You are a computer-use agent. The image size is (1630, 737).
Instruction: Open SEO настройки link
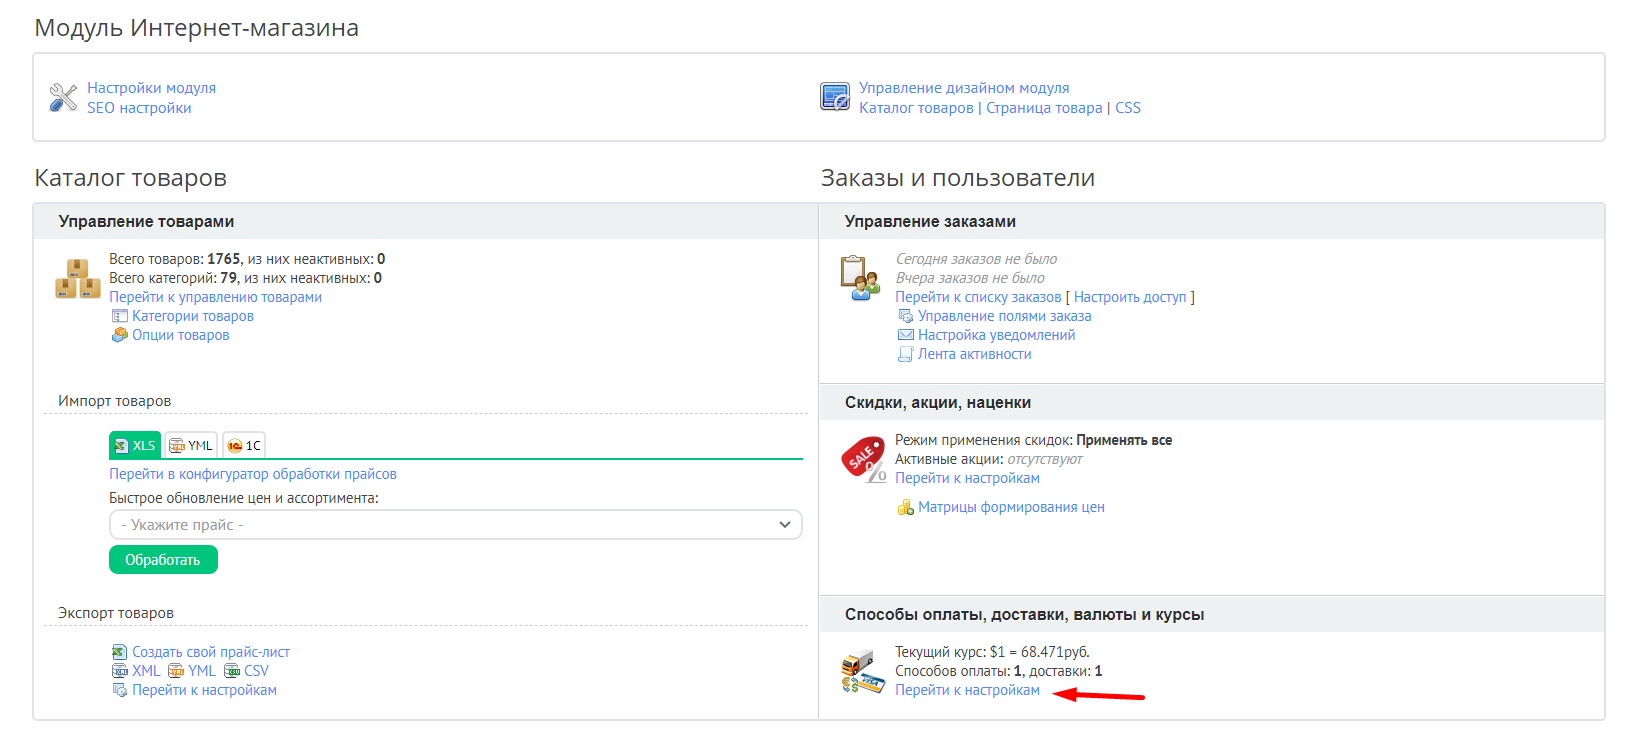[x=139, y=108]
